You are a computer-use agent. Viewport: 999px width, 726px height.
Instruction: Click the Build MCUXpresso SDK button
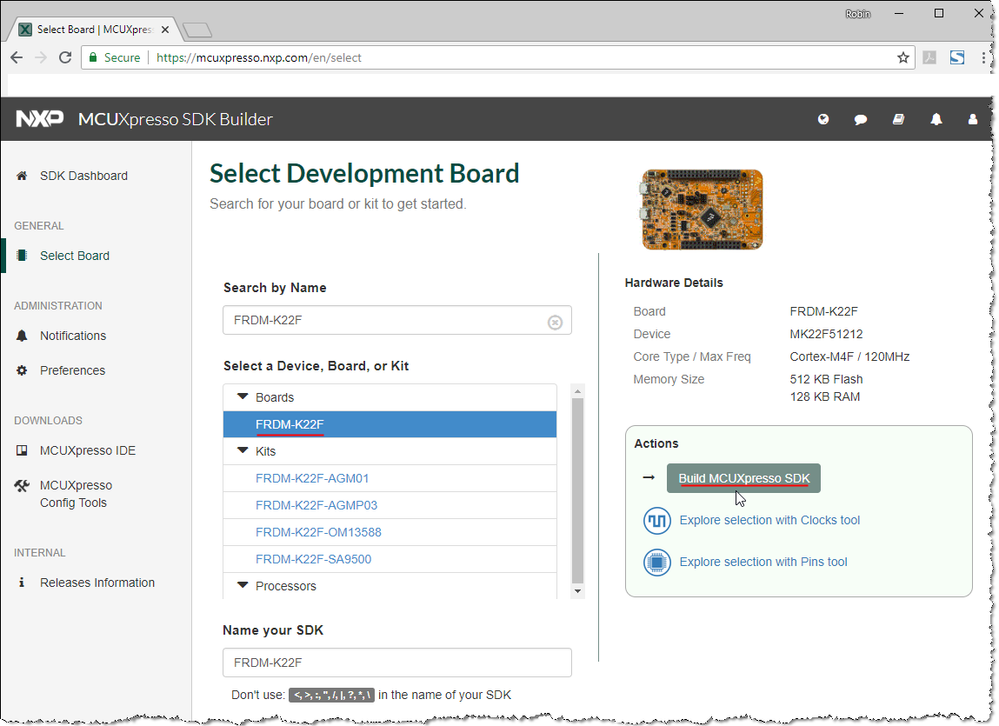pyautogui.click(x=744, y=478)
